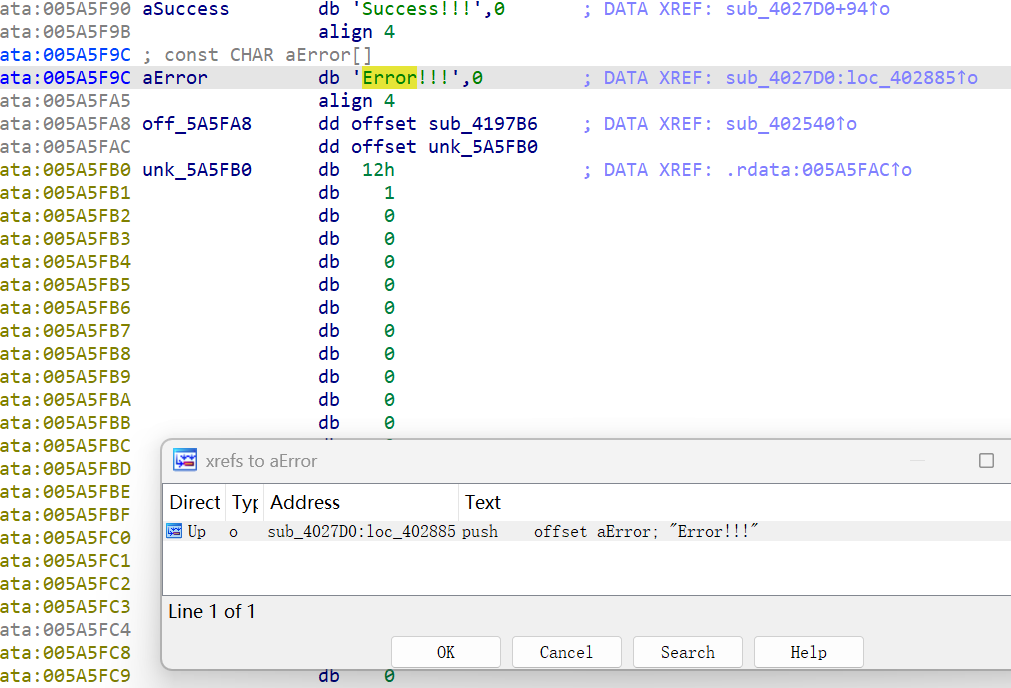Image resolution: width=1011 pixels, height=688 pixels.
Task: Maximize the xrefs to aError dialog
Action: coord(986,460)
